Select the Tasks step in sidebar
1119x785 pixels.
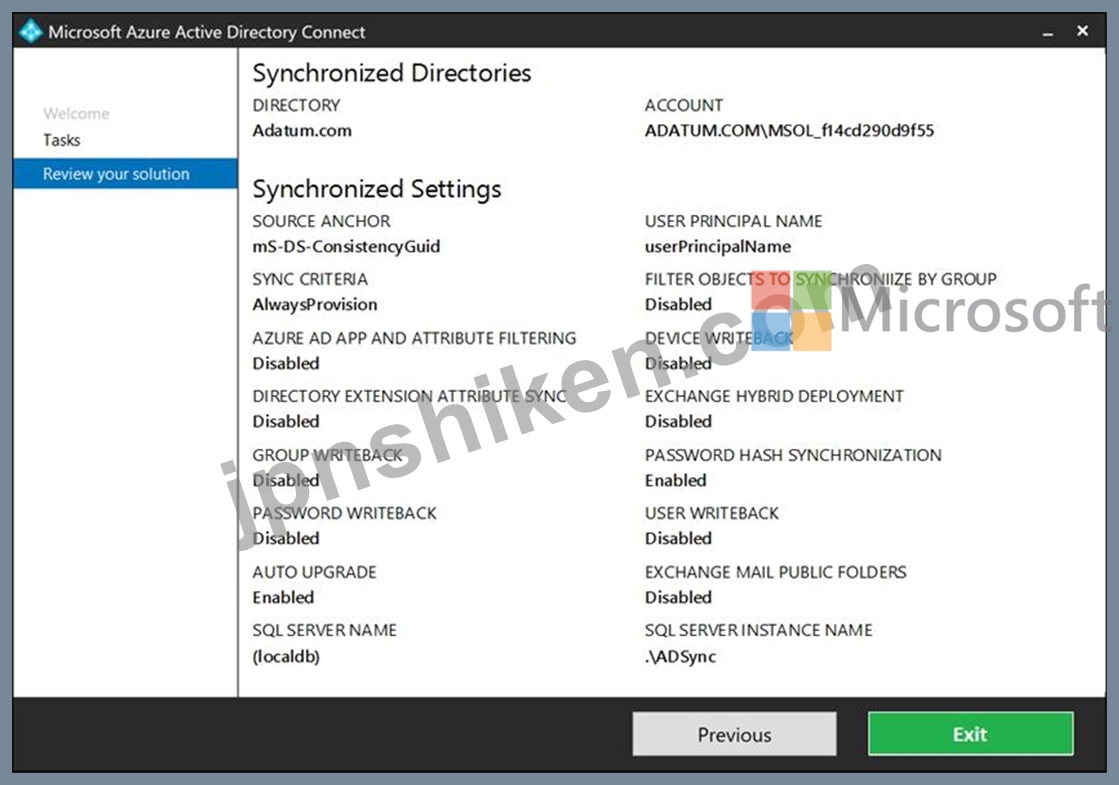(61, 140)
